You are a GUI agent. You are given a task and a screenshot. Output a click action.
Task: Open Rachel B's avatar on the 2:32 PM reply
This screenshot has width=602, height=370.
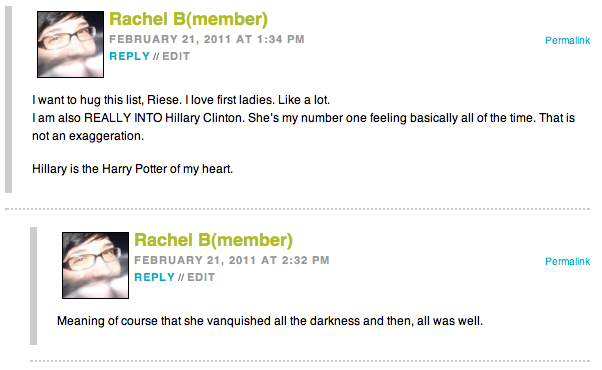click(95, 265)
